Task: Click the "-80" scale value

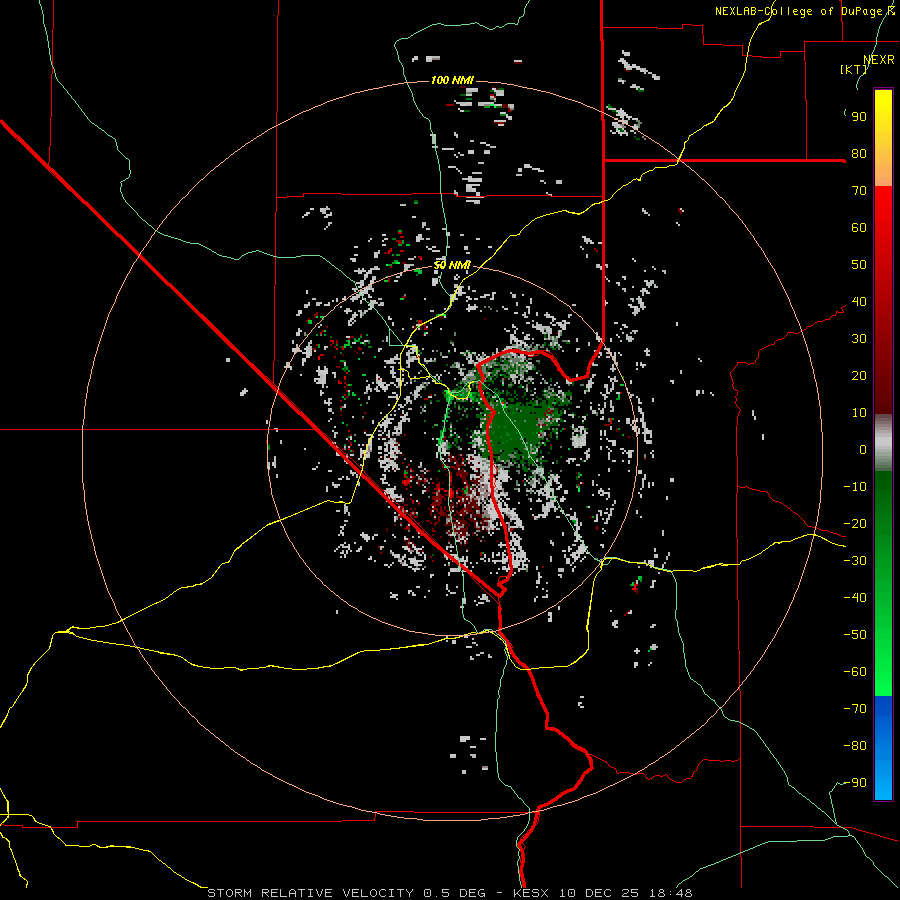Action: 855,746
